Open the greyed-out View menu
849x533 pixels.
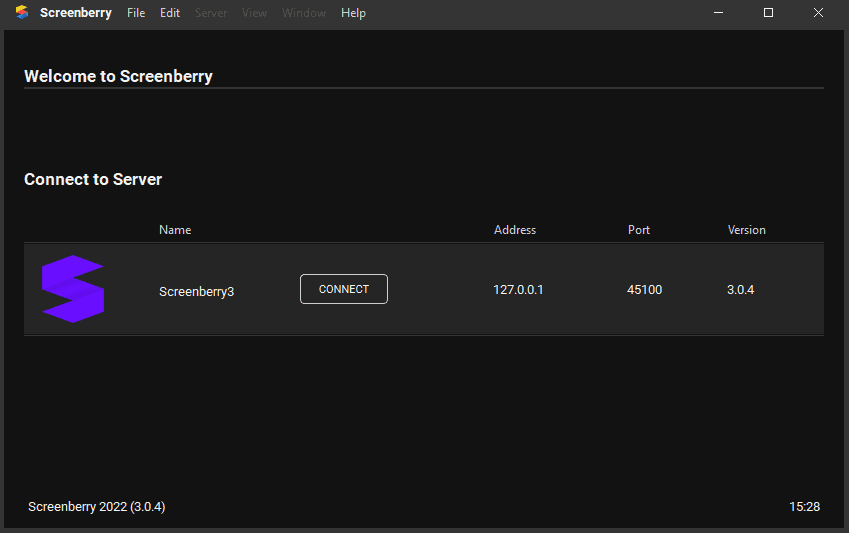(x=254, y=12)
